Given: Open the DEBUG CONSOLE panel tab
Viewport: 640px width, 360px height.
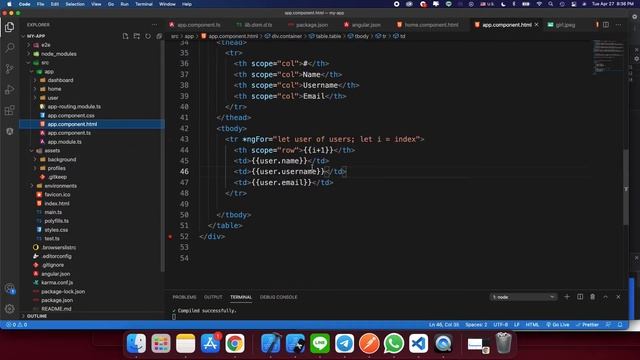Looking at the screenshot, I should tap(278, 297).
